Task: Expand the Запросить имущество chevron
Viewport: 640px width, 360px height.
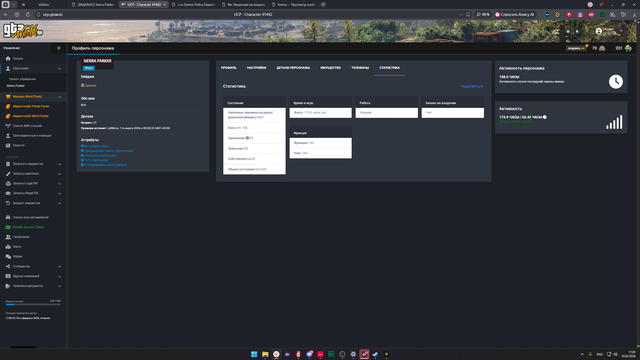Action: (x=60, y=164)
